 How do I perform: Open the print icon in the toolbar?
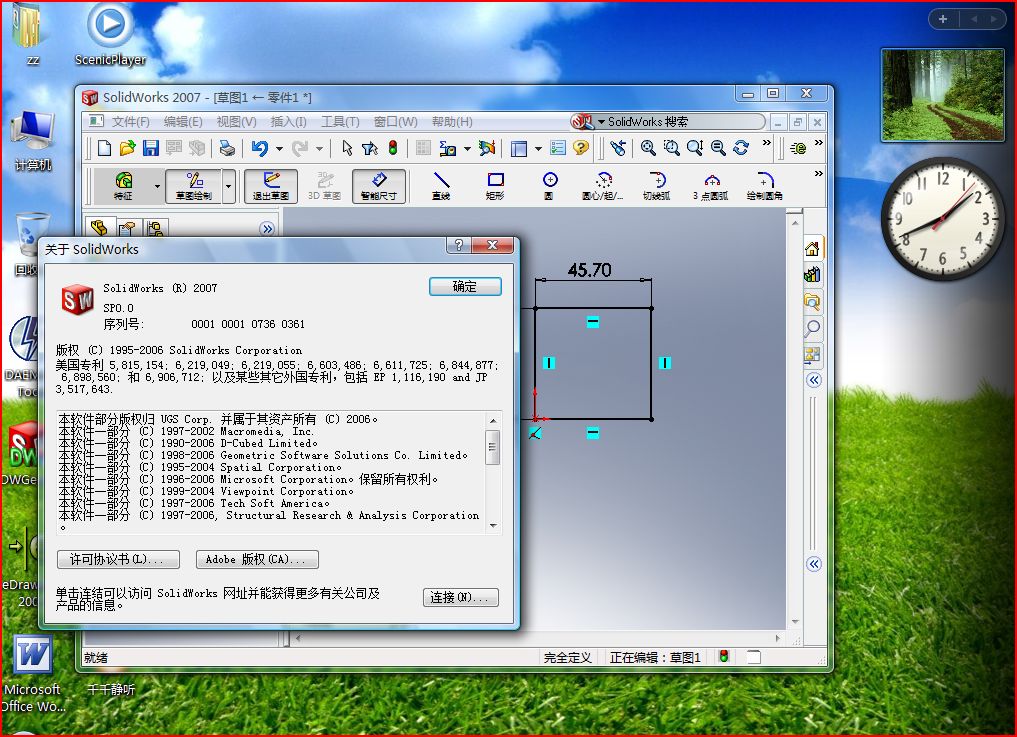226,146
